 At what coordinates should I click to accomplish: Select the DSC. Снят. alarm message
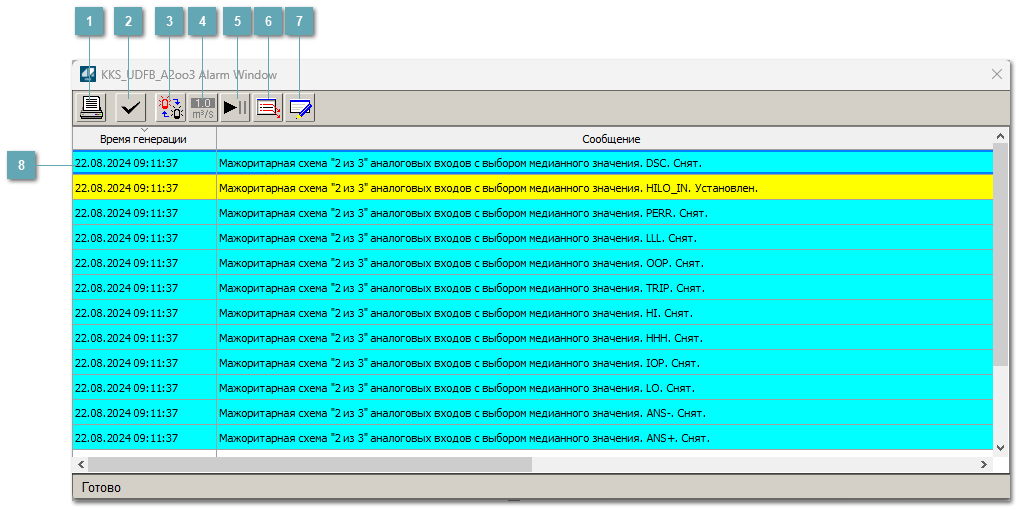(460, 163)
